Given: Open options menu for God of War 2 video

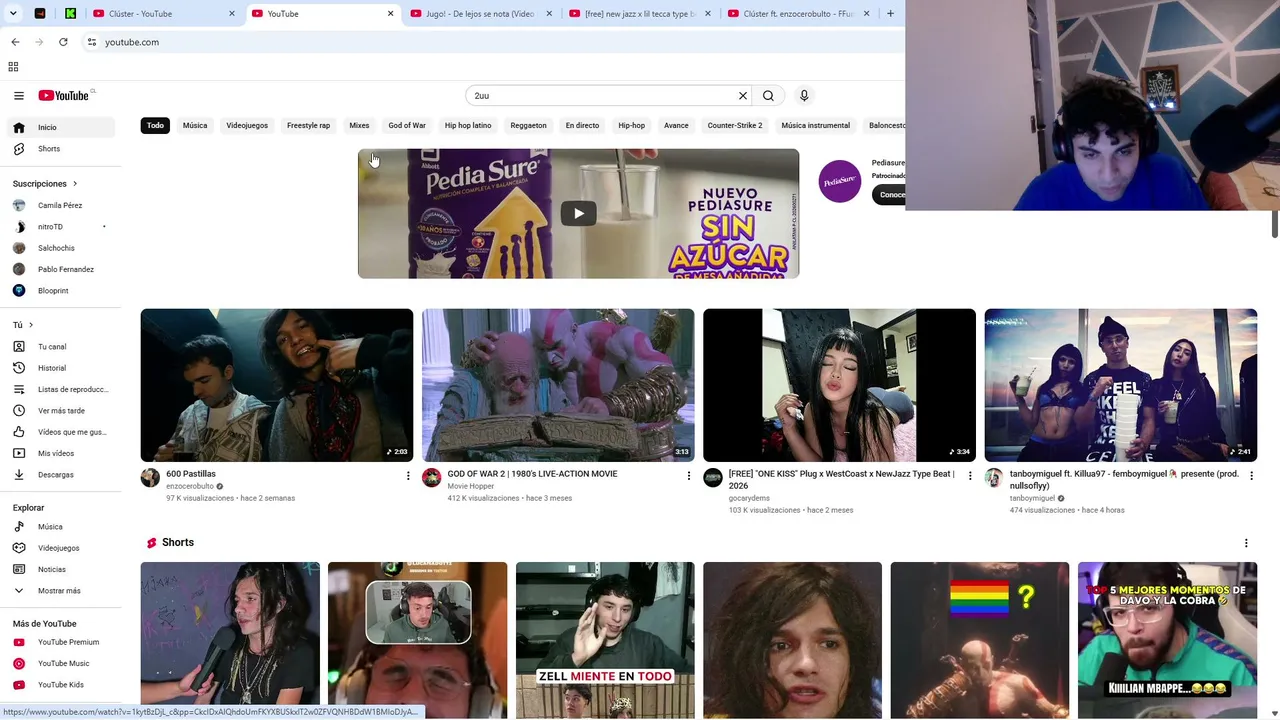Looking at the screenshot, I should pyautogui.click(x=688, y=476).
